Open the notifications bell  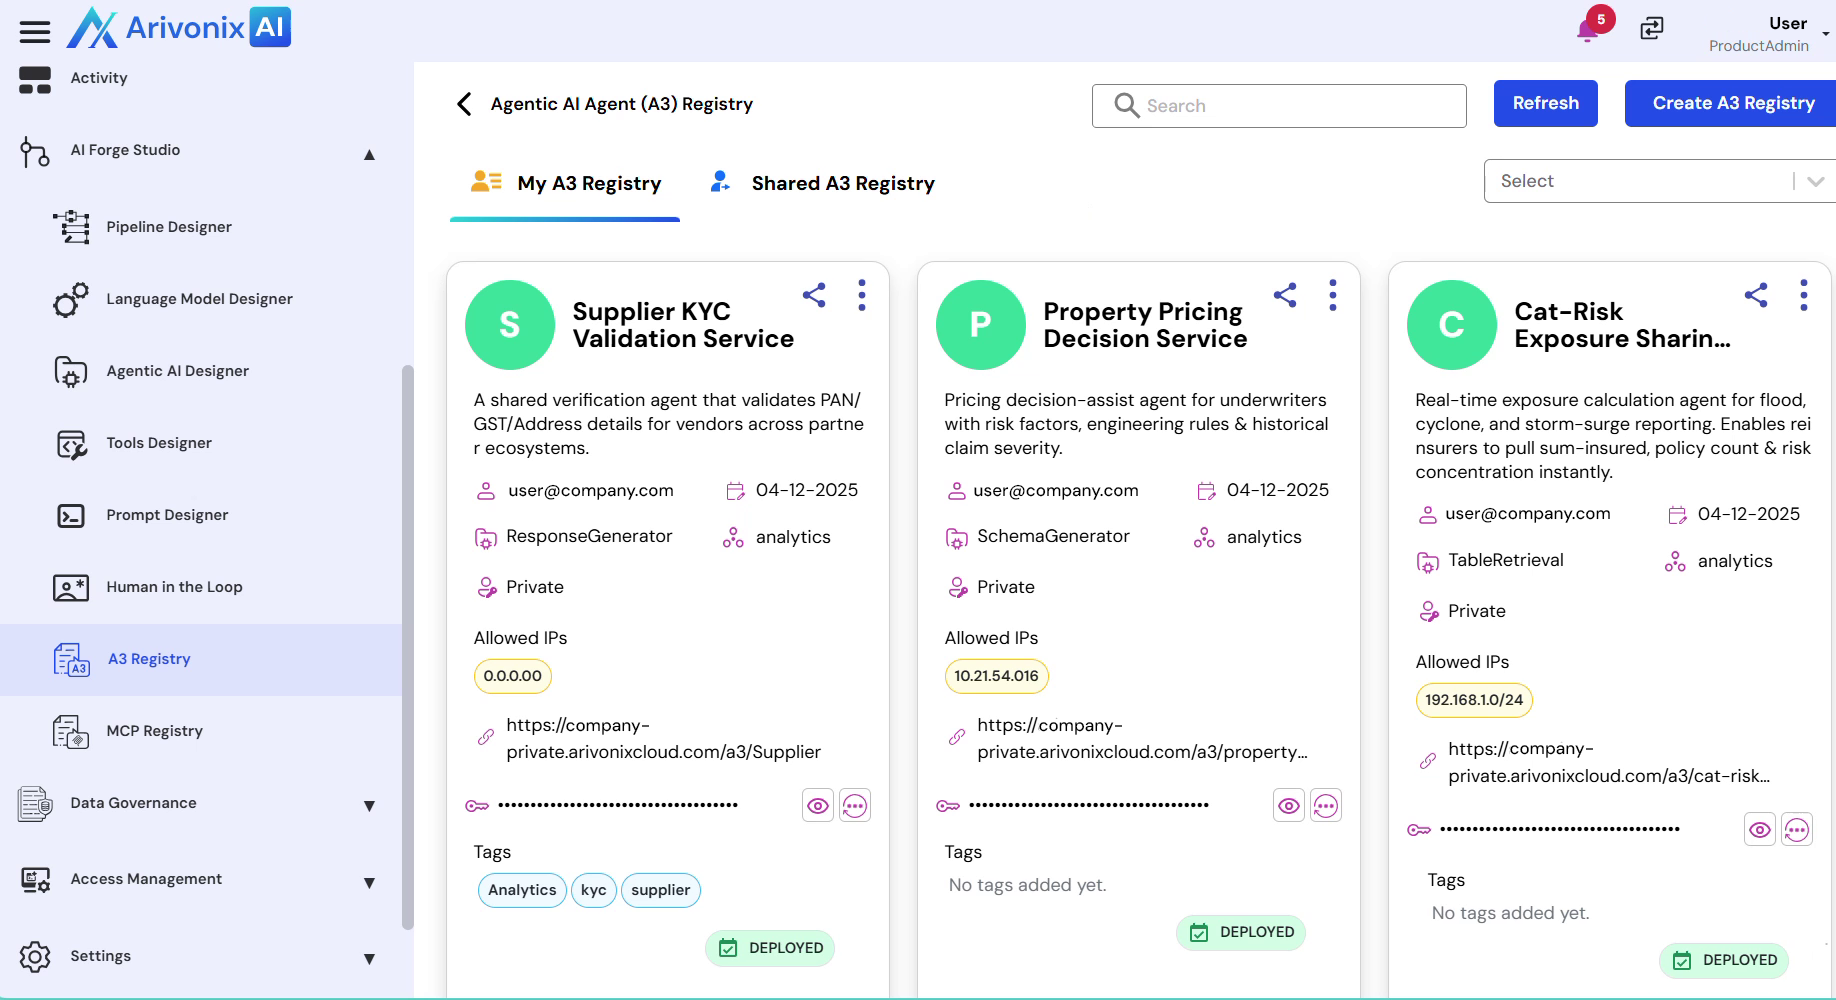click(1587, 30)
